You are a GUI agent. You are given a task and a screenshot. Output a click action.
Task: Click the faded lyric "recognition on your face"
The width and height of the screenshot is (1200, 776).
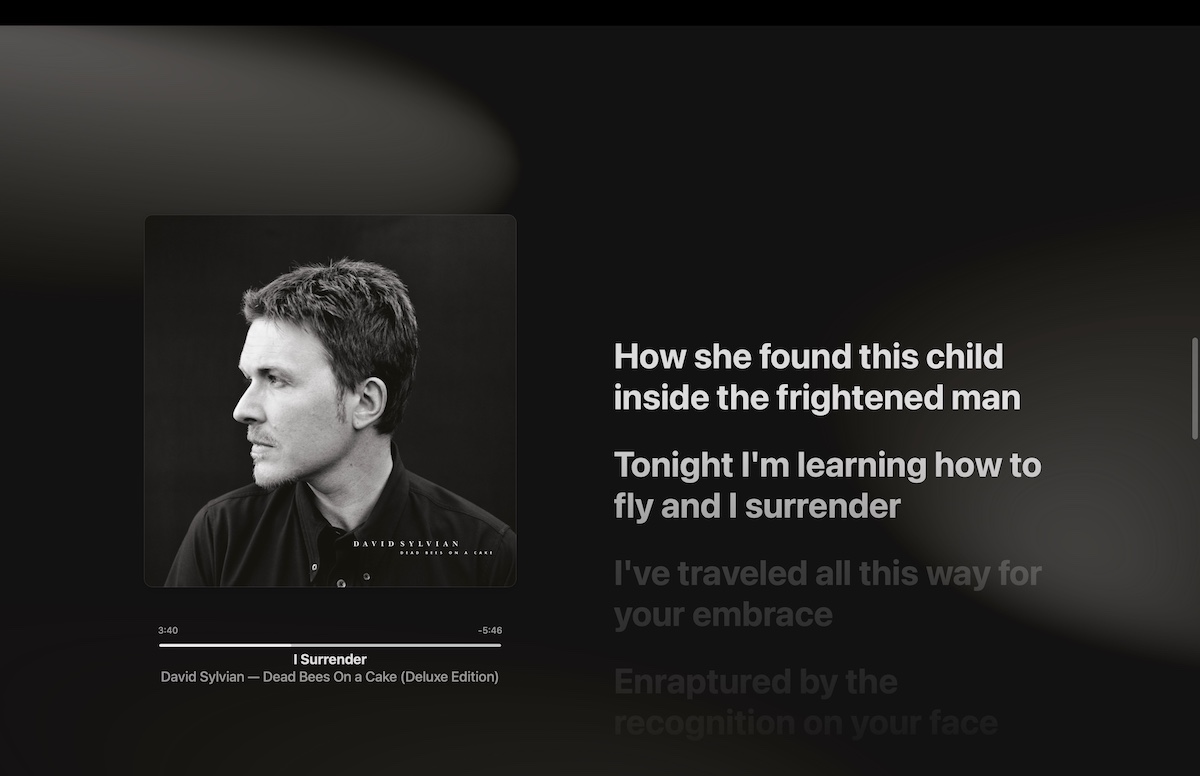click(x=806, y=722)
